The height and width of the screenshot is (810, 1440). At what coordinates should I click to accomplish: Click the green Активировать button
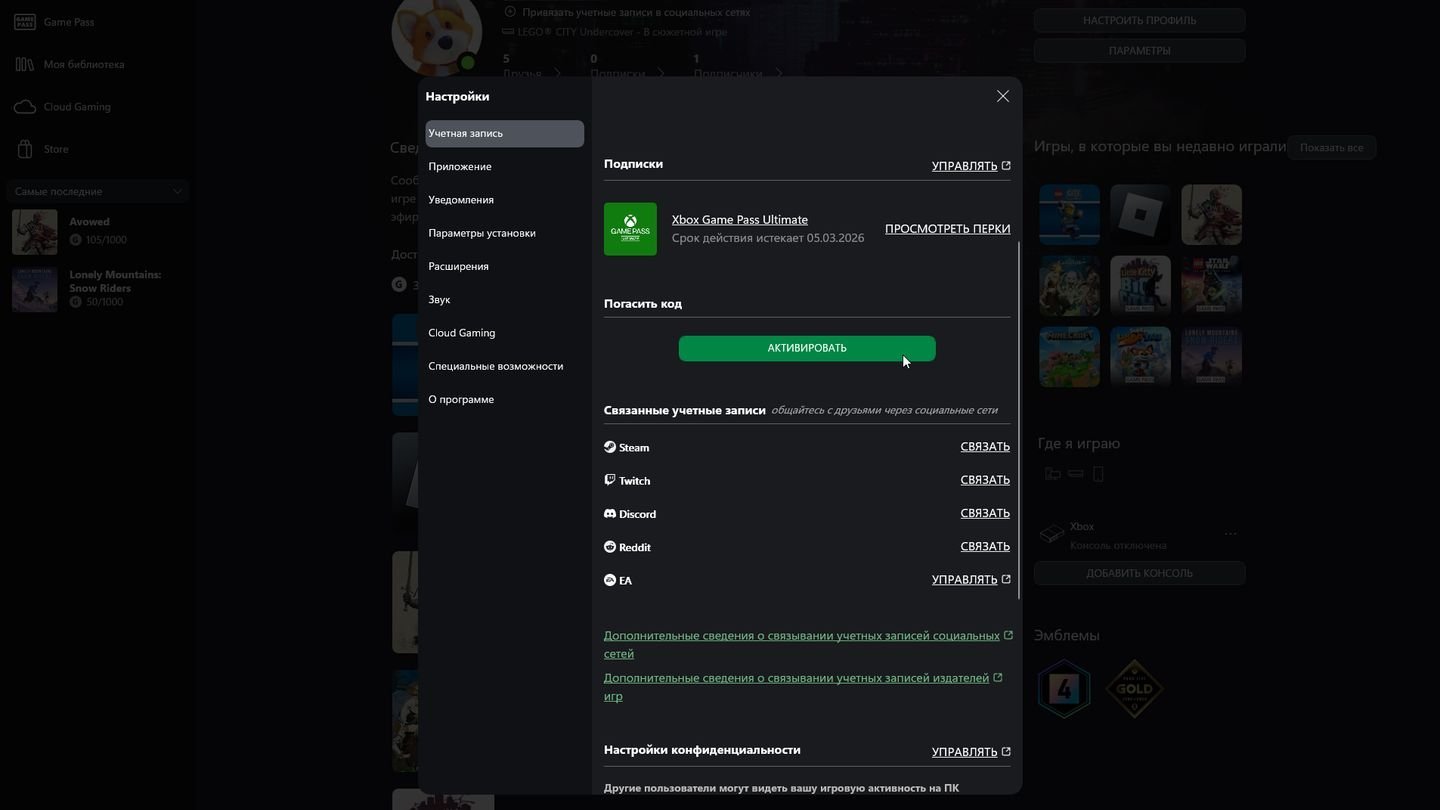click(x=807, y=348)
